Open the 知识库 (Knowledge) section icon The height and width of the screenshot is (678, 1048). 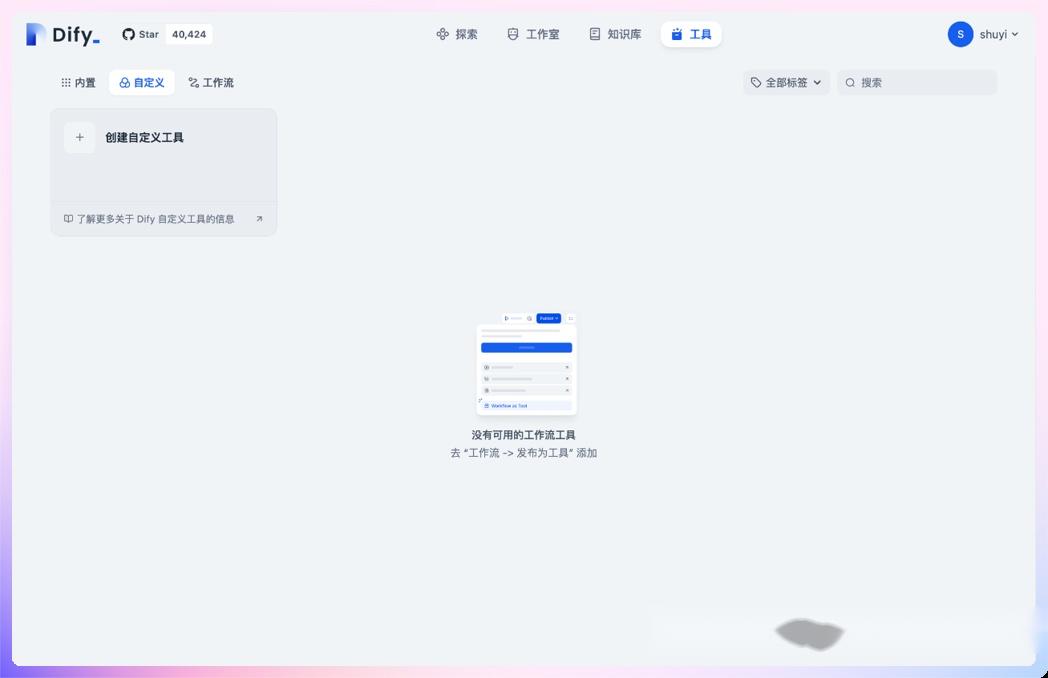(x=594, y=33)
